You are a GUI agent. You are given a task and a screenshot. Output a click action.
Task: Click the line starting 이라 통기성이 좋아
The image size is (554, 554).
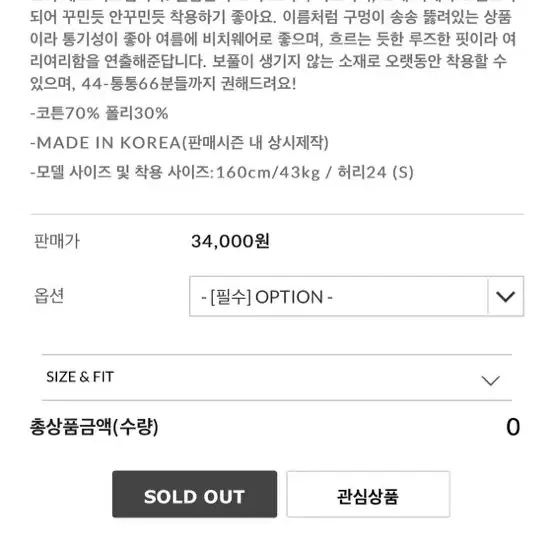273,39
